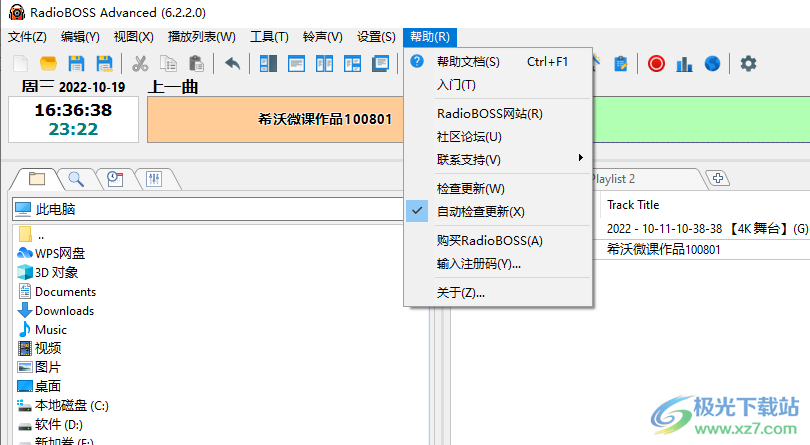Switch to the folder browser tab

37,179
